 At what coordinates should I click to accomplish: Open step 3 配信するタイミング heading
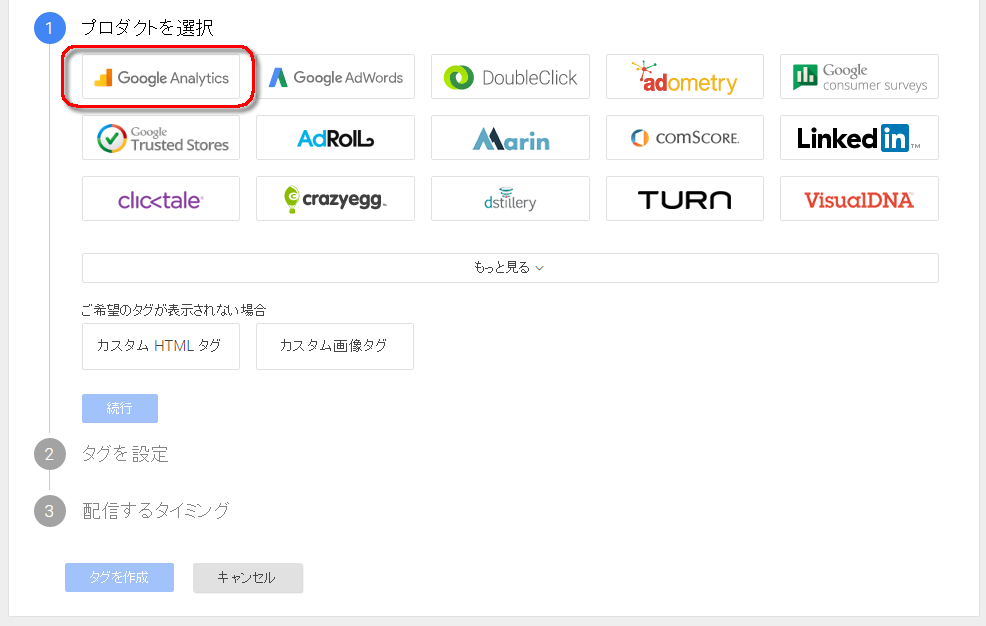click(156, 510)
